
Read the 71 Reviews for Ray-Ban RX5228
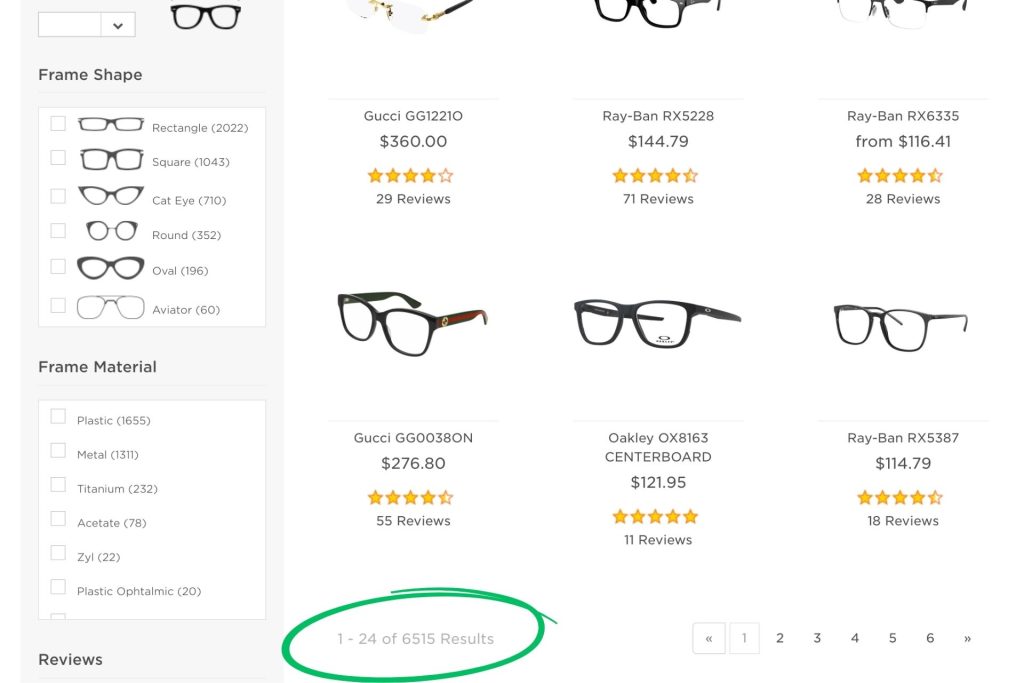coord(656,198)
